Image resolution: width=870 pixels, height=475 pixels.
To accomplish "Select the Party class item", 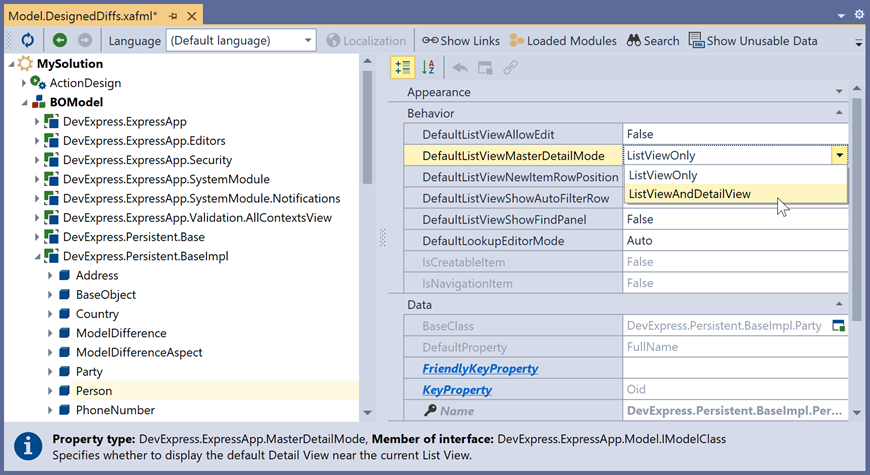I will tap(89, 372).
